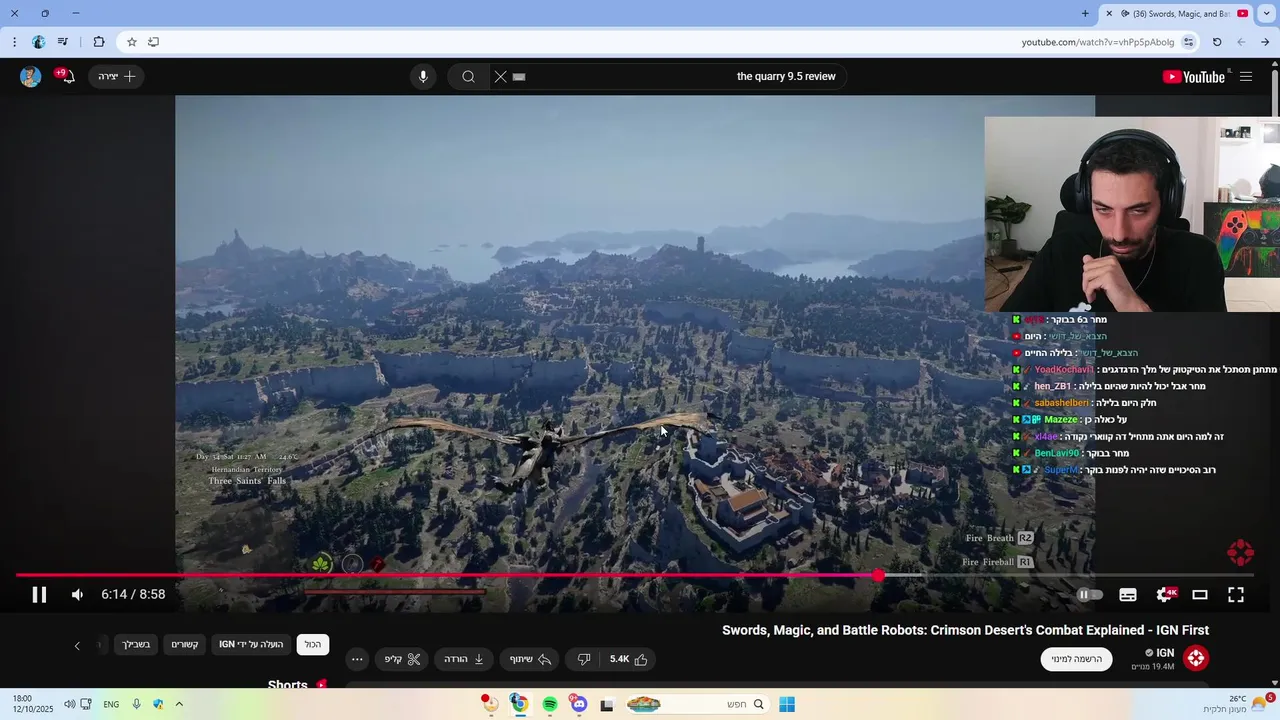Toggle the autoplay switch in the player
The width and height of the screenshot is (1280, 720).
tap(1089, 594)
